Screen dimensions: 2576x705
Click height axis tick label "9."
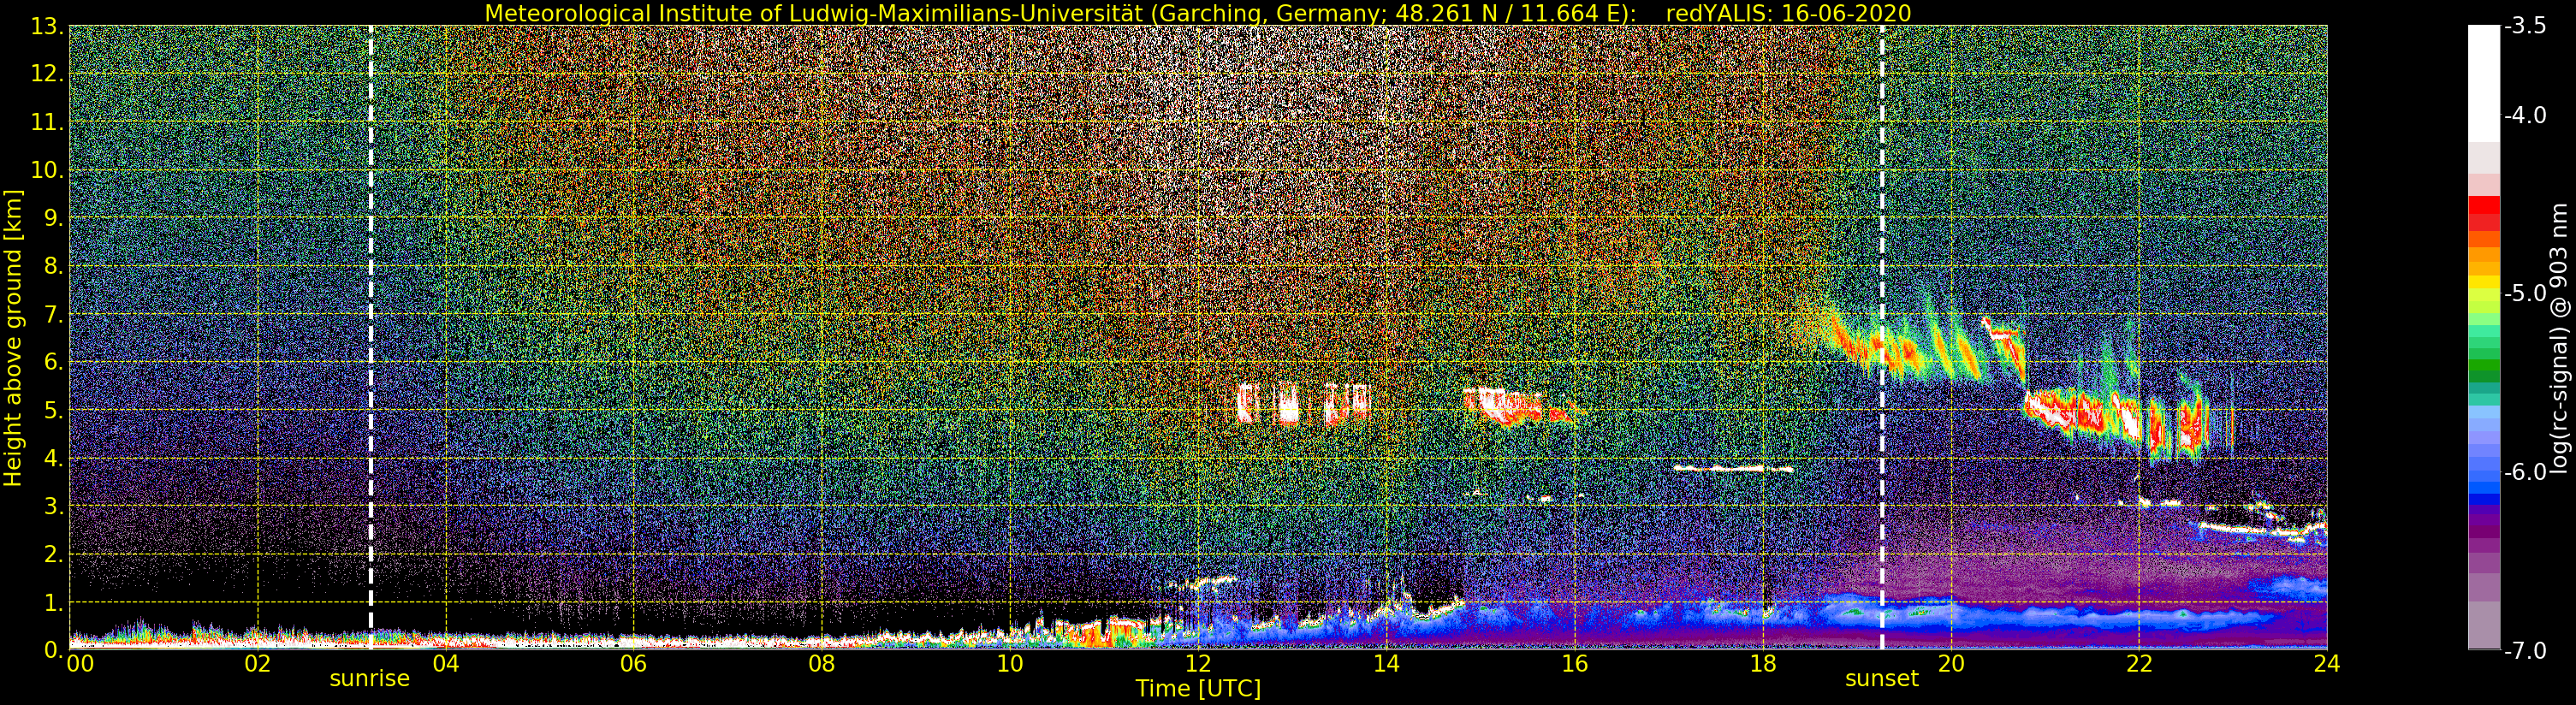[53, 219]
